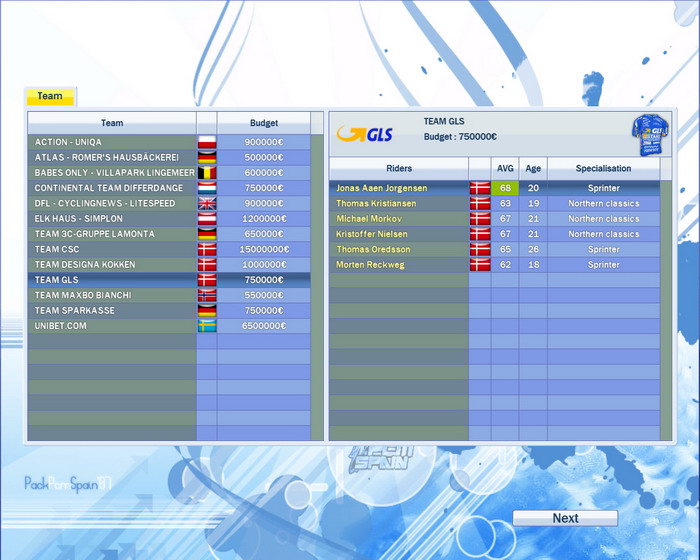700x560 pixels.
Task: Click the Norwegian flag beside Team Maxbo Bianchi
Action: pyautogui.click(x=207, y=295)
